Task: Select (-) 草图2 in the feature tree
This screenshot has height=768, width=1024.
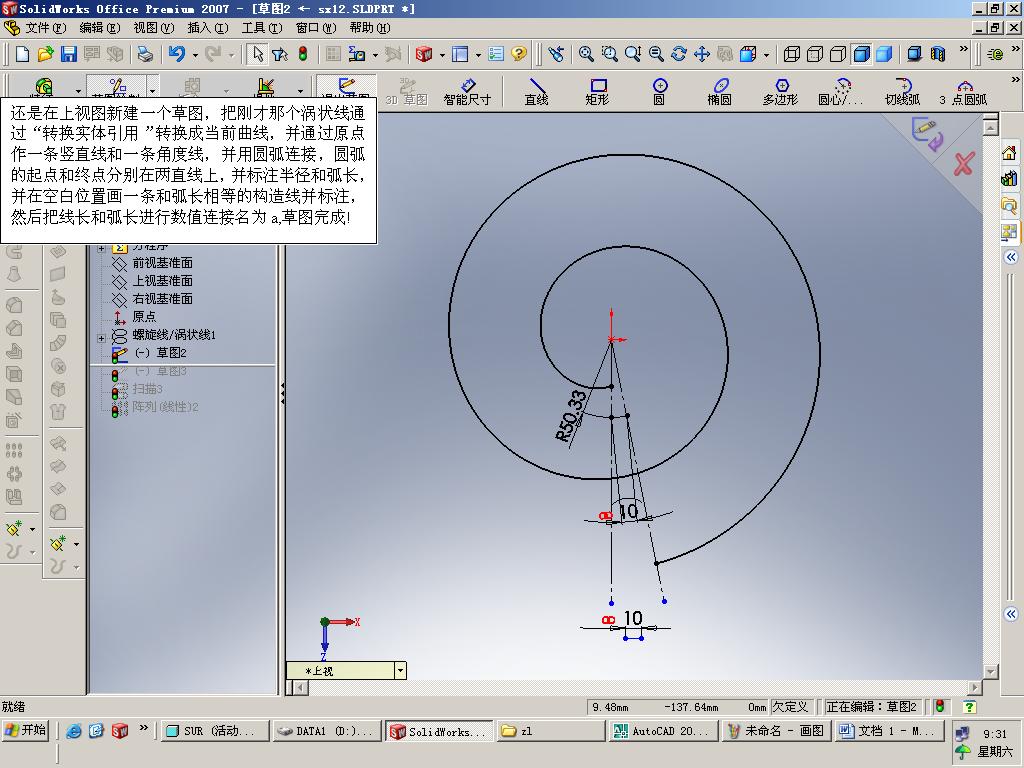Action: pyautogui.click(x=161, y=353)
